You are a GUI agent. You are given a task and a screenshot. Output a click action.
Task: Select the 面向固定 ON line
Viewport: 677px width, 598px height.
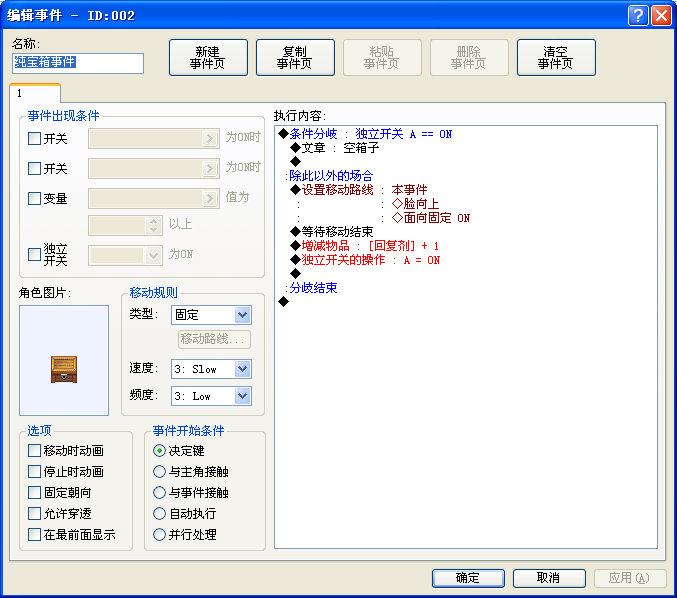pos(430,218)
